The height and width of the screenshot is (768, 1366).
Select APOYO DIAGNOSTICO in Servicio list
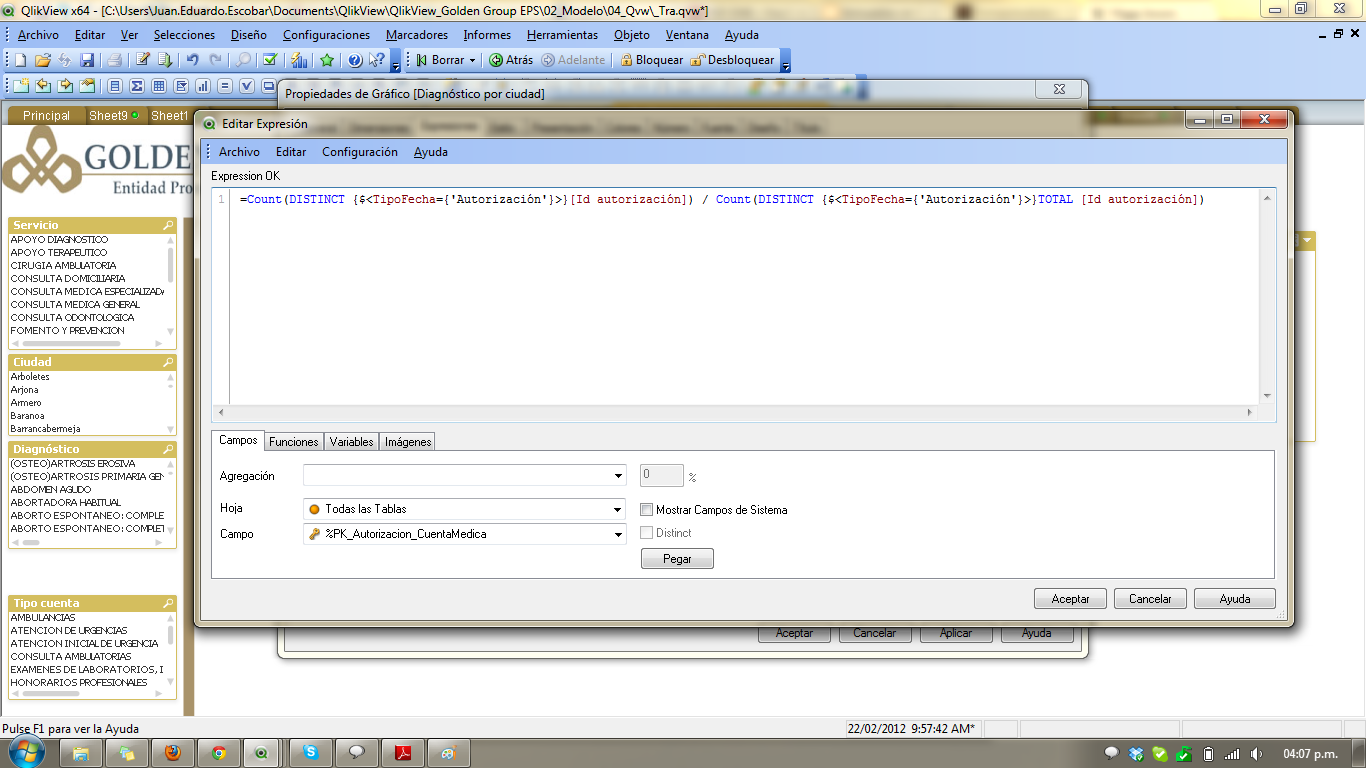click(59, 240)
